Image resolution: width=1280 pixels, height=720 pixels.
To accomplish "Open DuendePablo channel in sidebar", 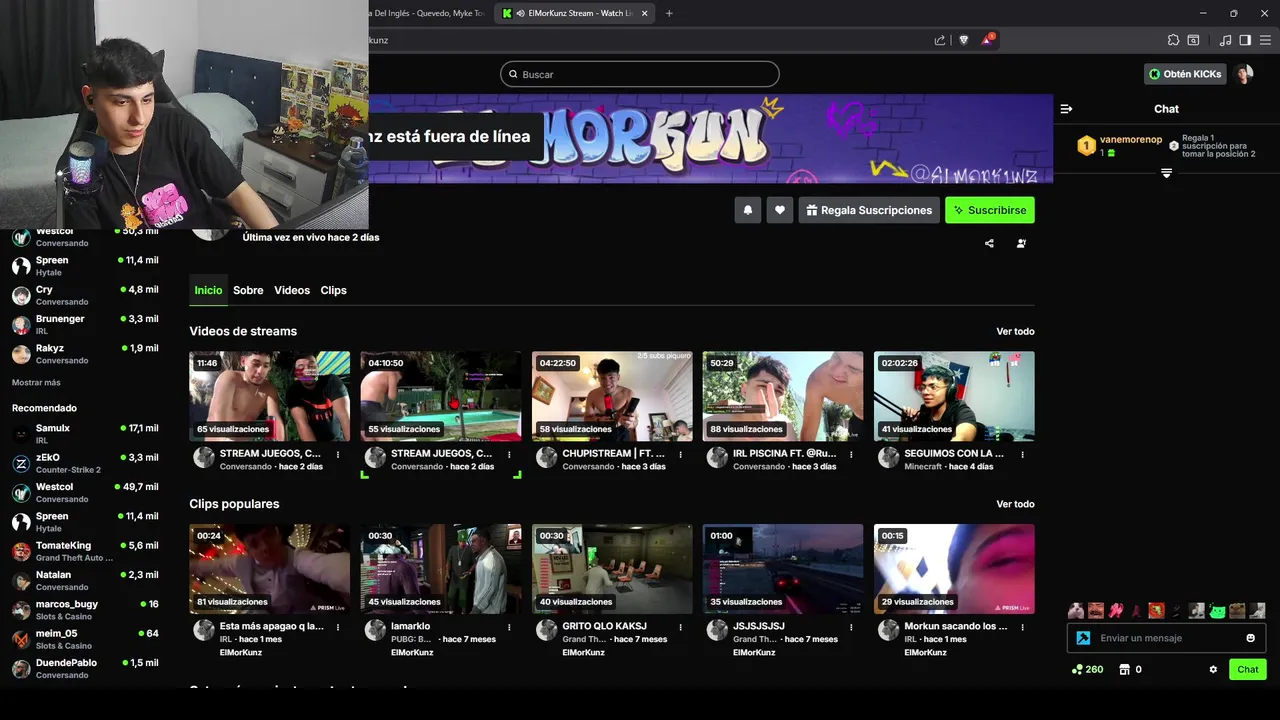I will click(85, 668).
